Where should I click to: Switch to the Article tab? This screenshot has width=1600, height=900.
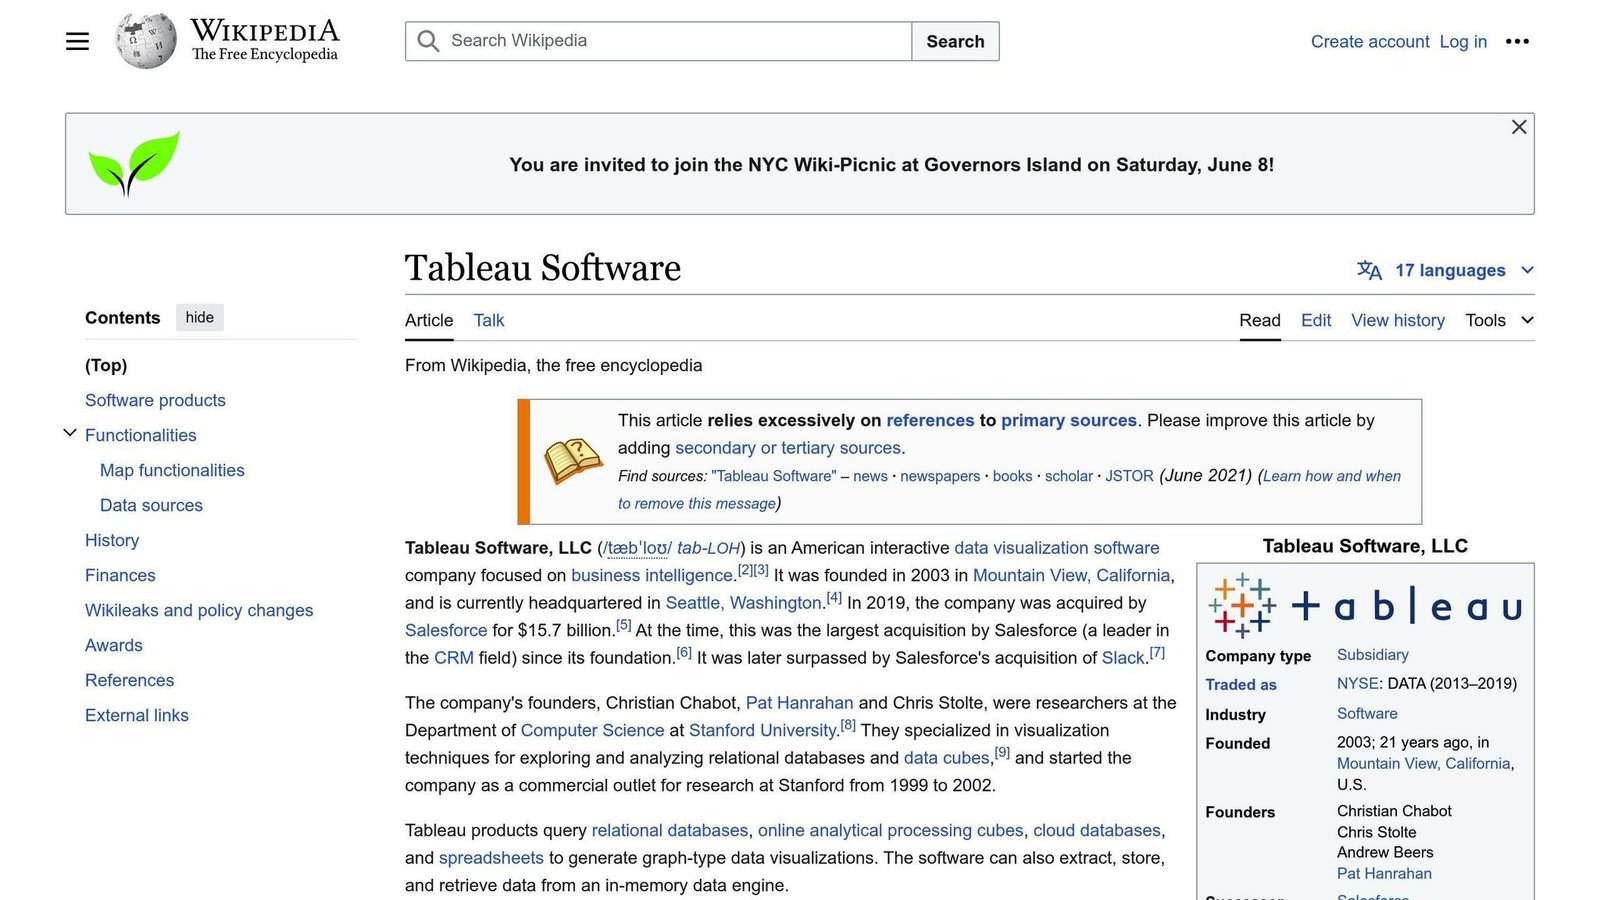click(429, 320)
